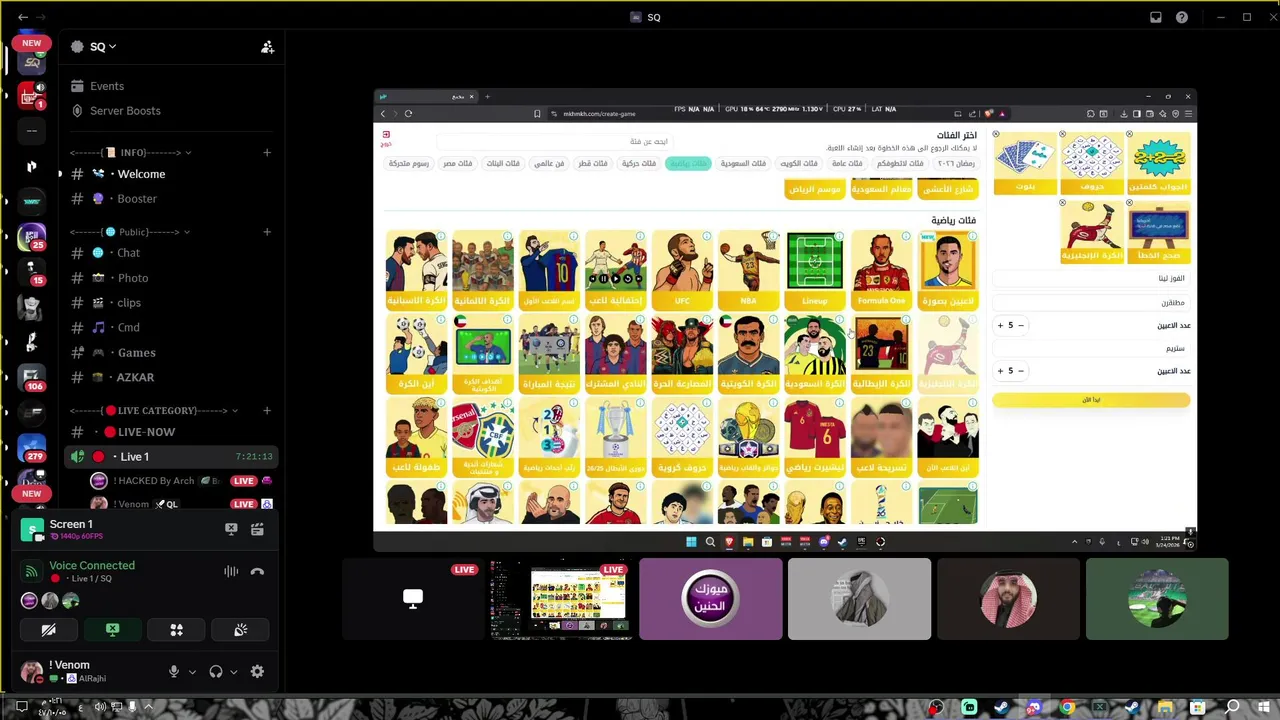Select the Lineup category card in stream
The height and width of the screenshot is (720, 1280).
814,270
